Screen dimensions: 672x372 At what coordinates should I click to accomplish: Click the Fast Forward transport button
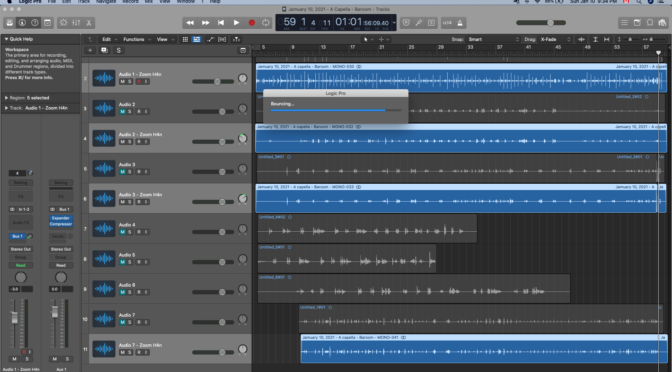(205, 23)
